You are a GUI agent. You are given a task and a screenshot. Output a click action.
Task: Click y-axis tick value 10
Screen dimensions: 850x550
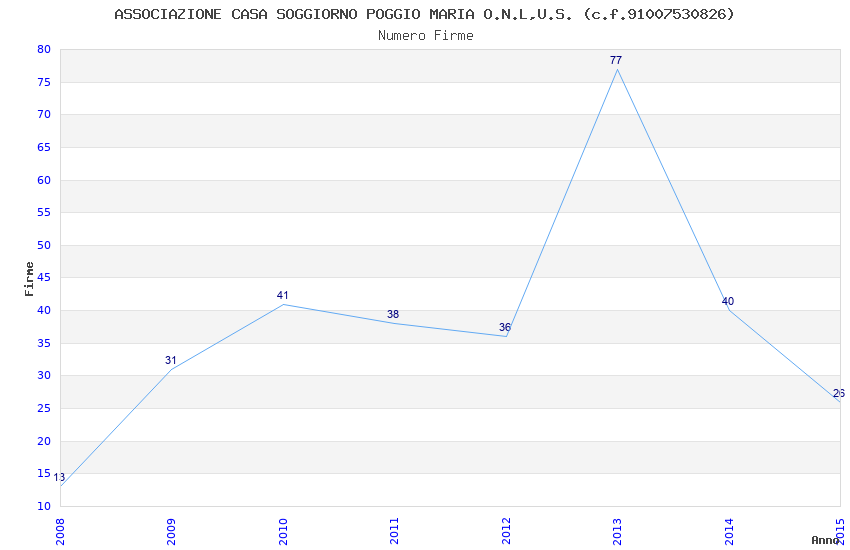(44, 507)
